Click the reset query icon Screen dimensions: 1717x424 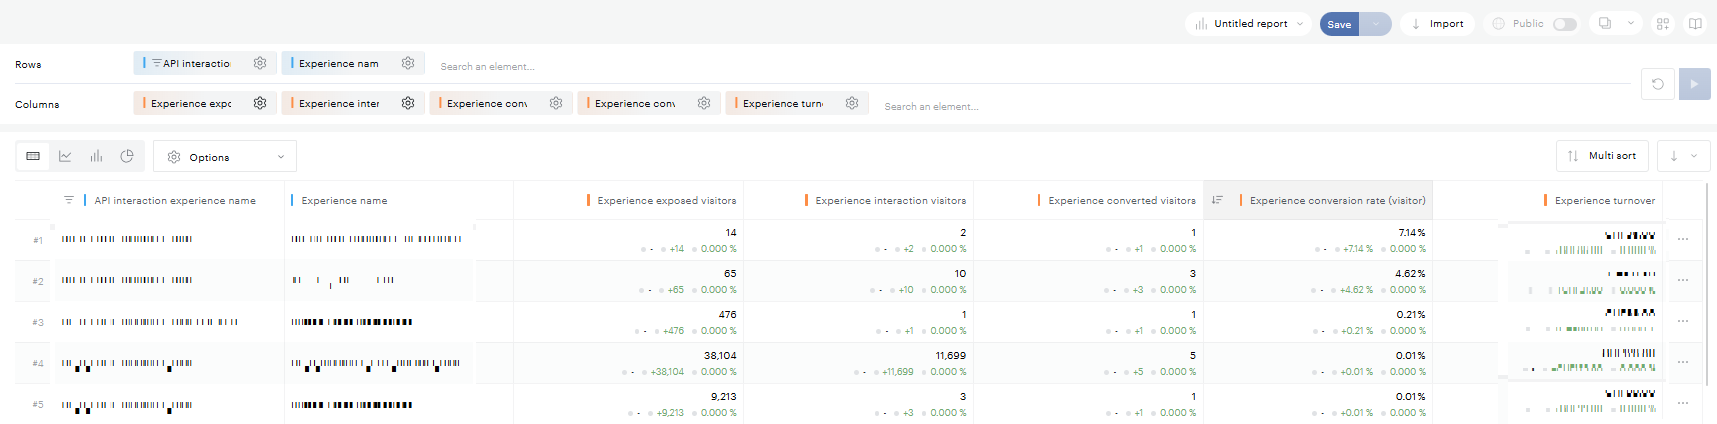pos(1657,84)
